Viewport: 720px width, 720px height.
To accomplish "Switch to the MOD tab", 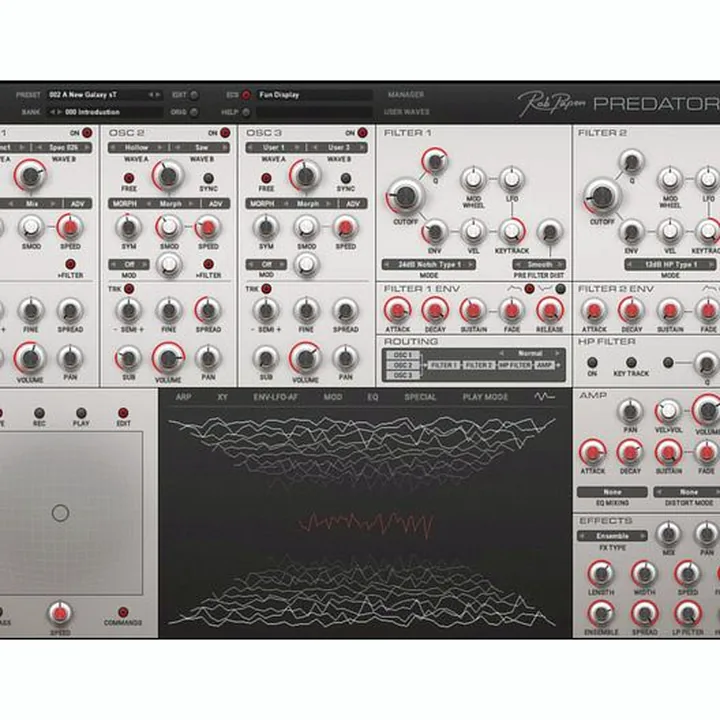I will (333, 397).
